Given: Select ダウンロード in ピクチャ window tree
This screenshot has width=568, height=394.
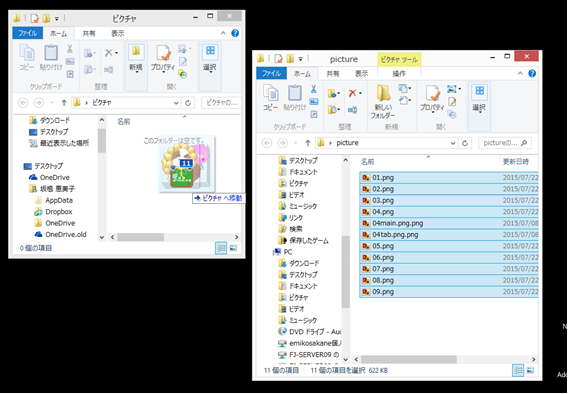Looking at the screenshot, I should [50, 120].
